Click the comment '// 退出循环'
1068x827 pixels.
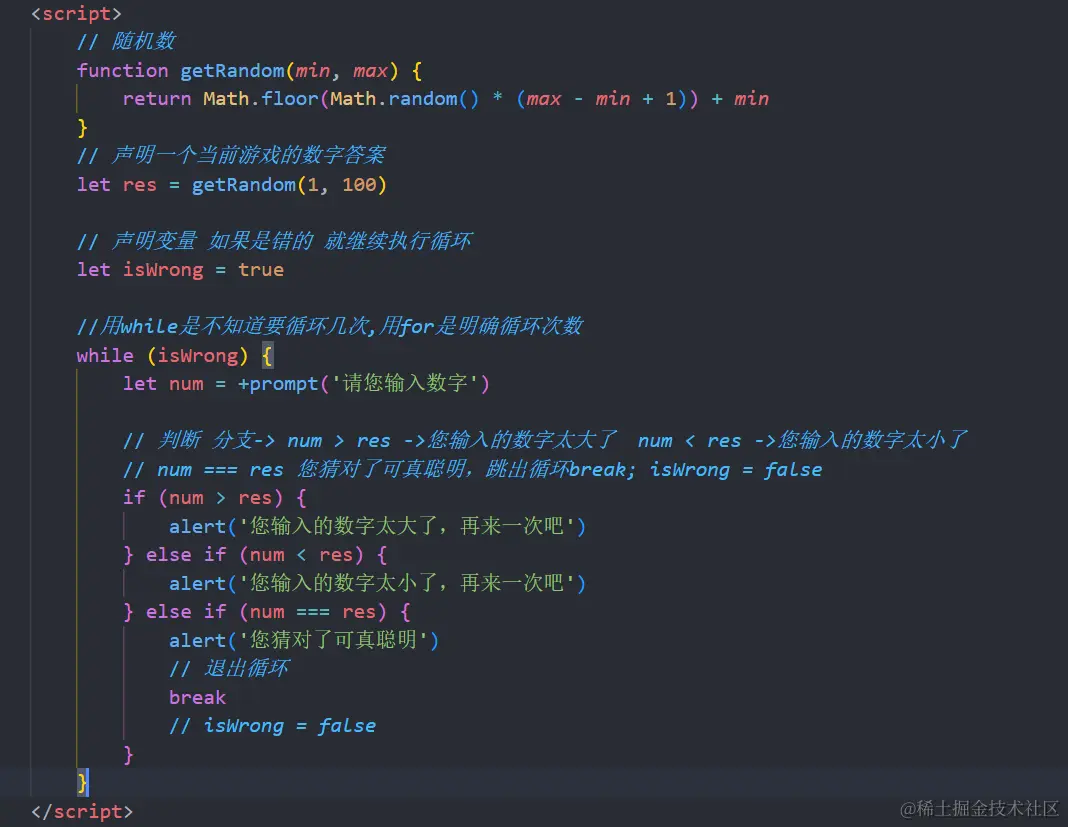(230, 669)
